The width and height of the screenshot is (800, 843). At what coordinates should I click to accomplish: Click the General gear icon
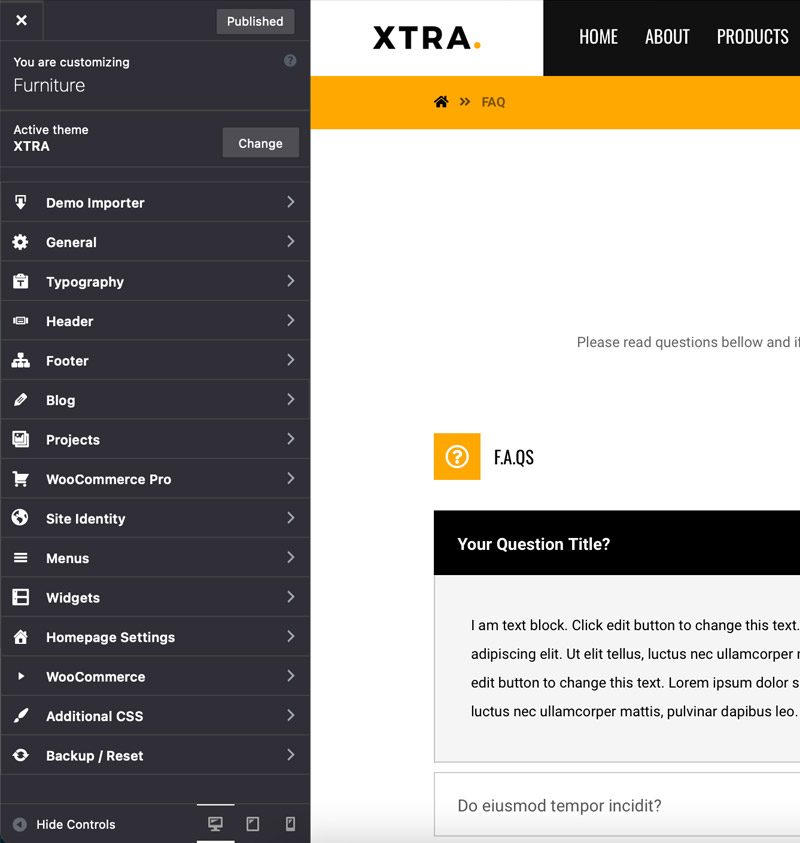pos(20,242)
